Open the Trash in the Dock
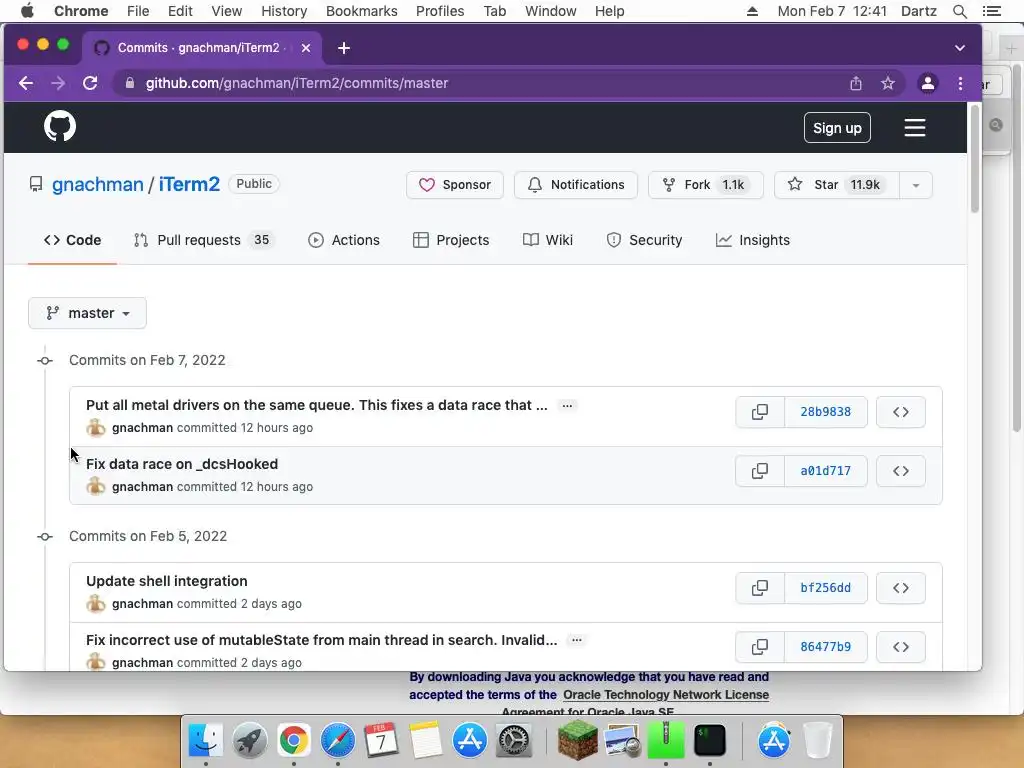The width and height of the screenshot is (1024, 768). click(x=818, y=740)
